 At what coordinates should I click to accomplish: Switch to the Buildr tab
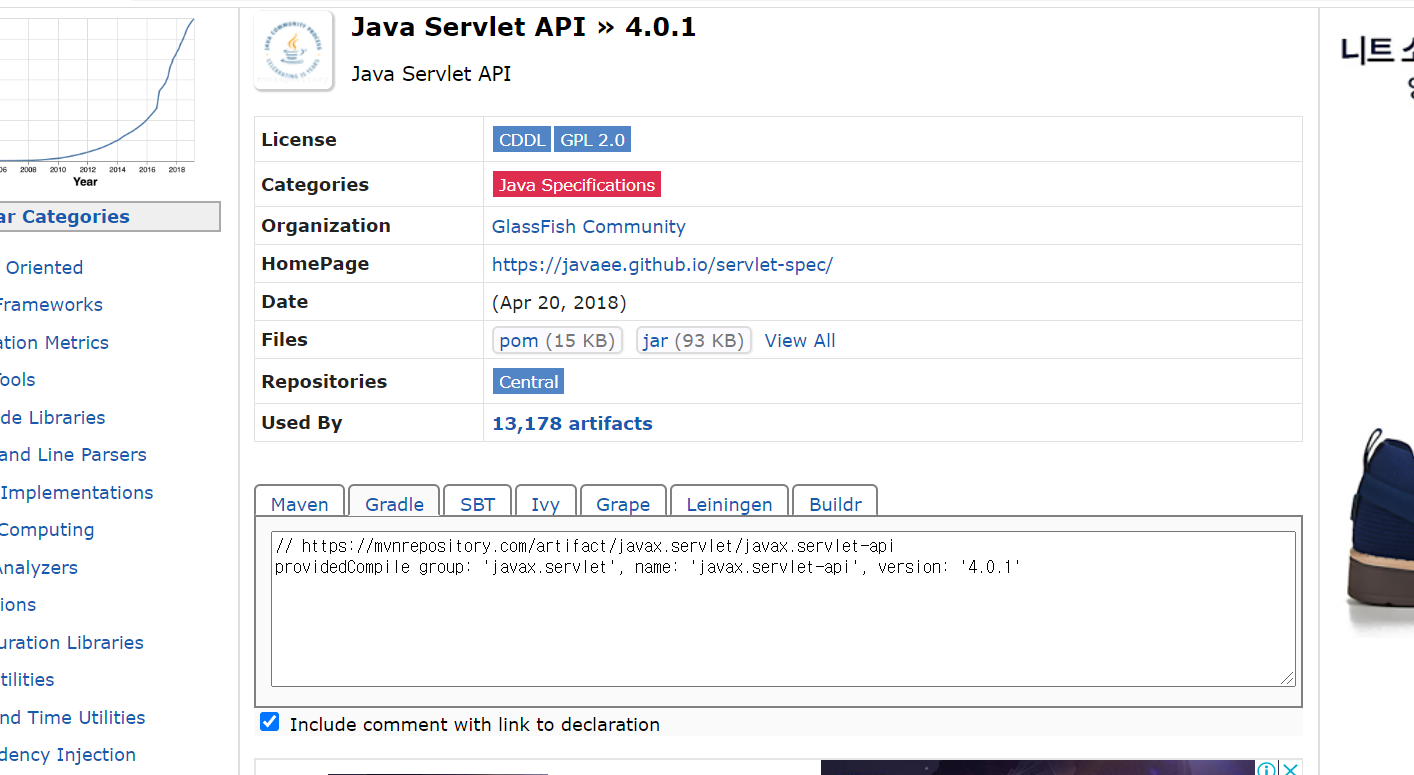835,504
